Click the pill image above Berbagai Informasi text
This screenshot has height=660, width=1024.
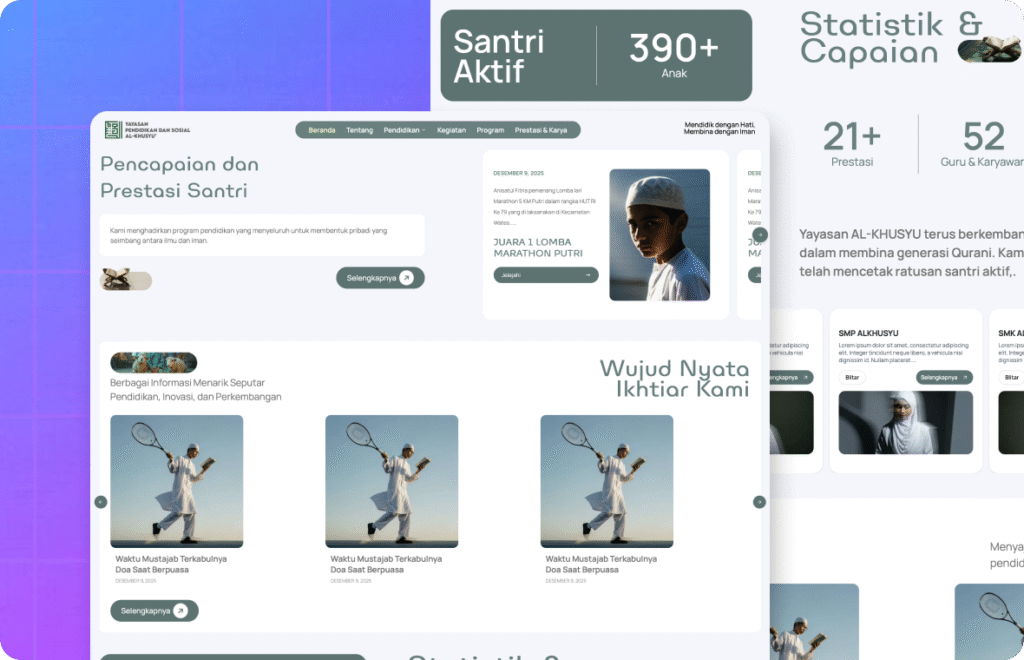pos(153,362)
